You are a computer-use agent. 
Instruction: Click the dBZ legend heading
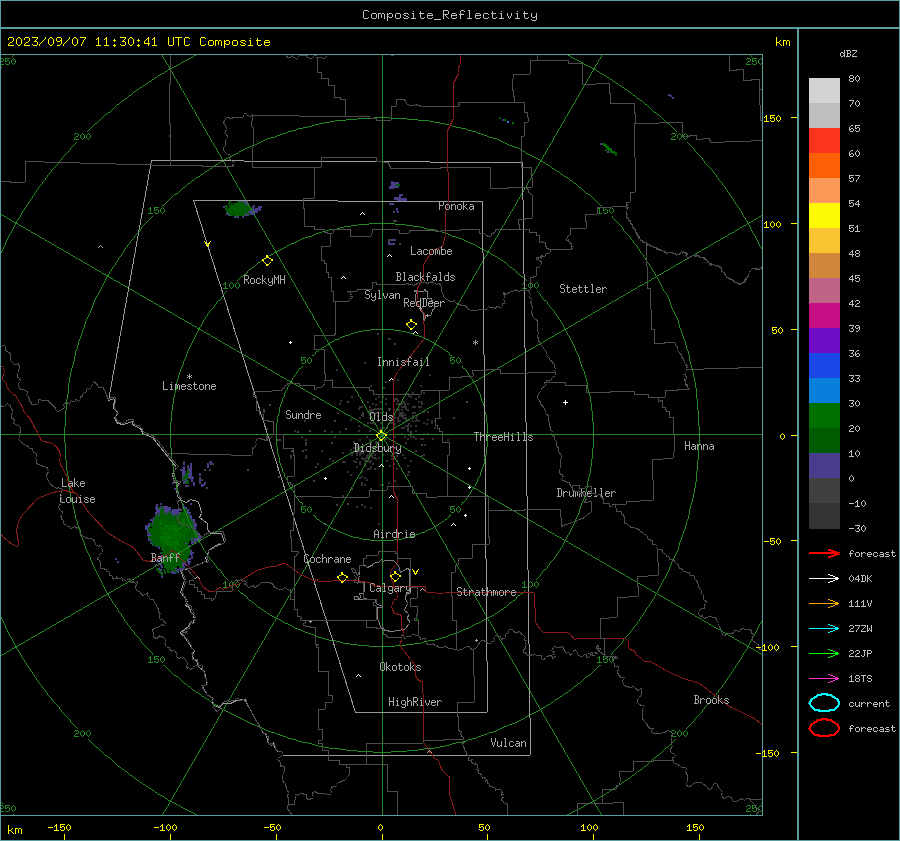coord(848,54)
